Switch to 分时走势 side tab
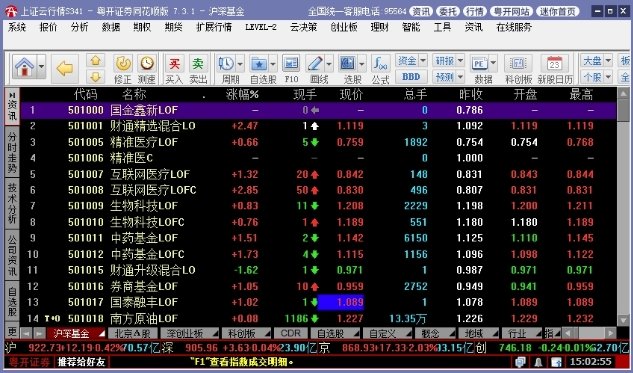 point(12,152)
